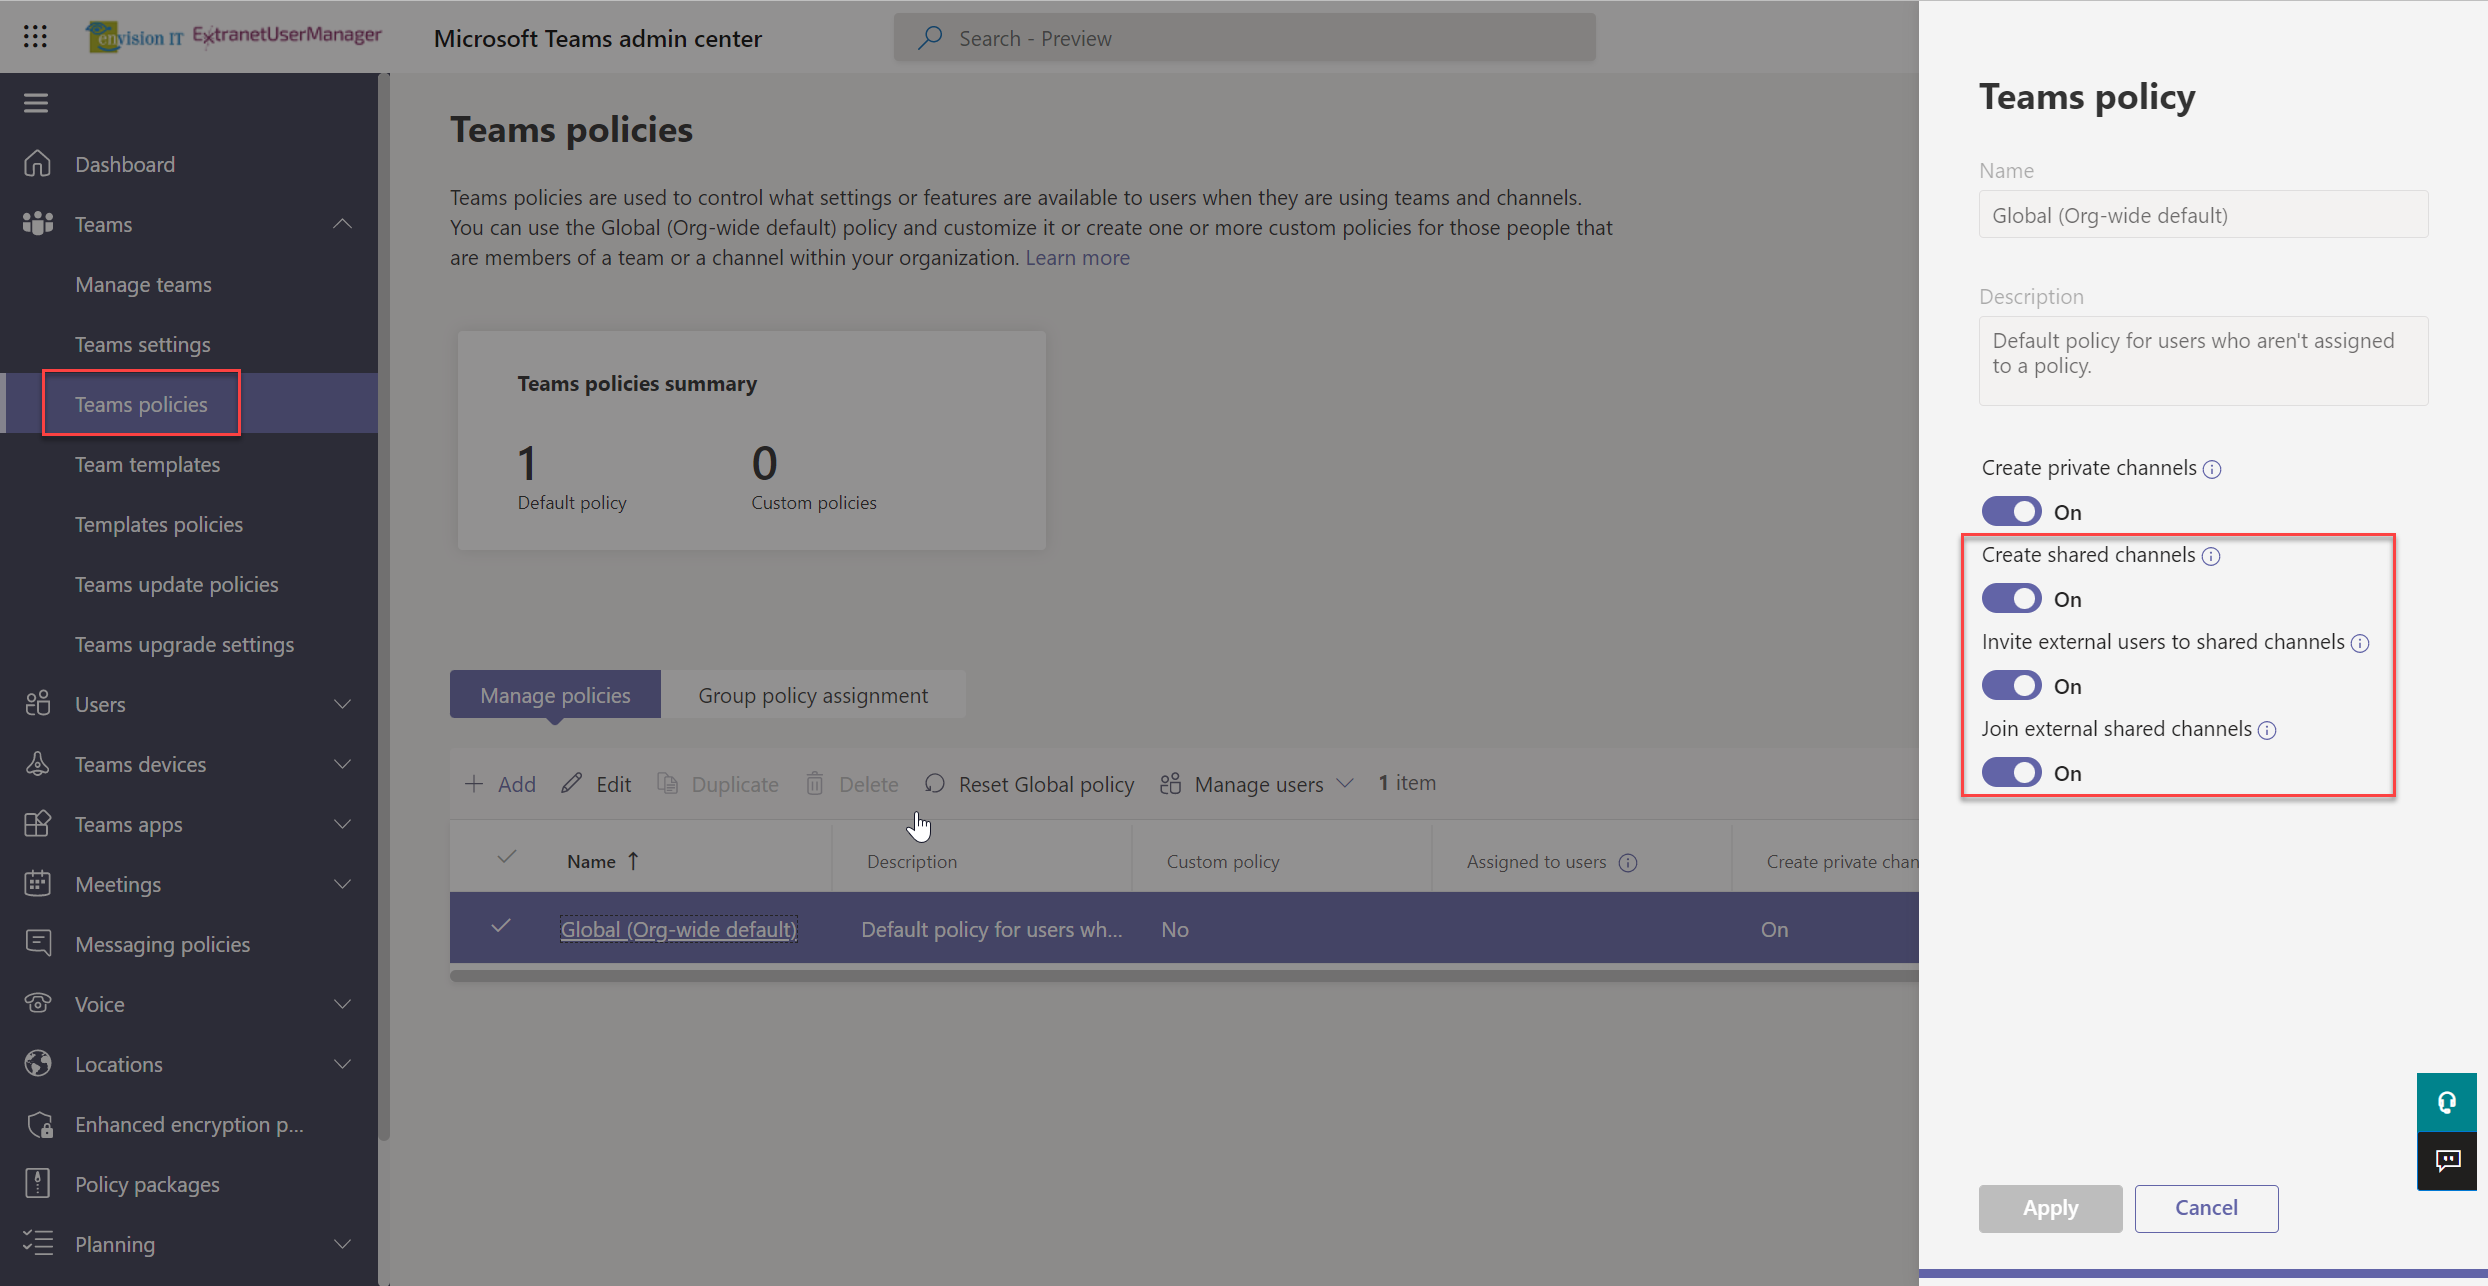Click the Enhanced encryption lock icon

39,1124
